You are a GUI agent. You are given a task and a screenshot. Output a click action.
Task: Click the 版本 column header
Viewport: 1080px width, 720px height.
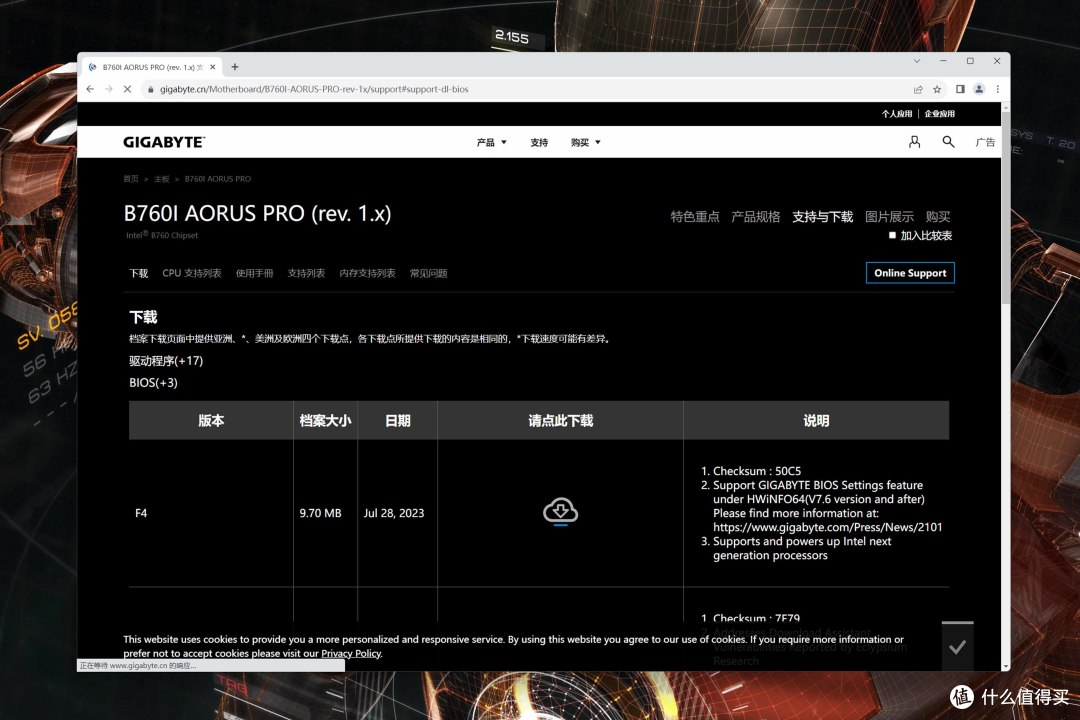coord(211,420)
